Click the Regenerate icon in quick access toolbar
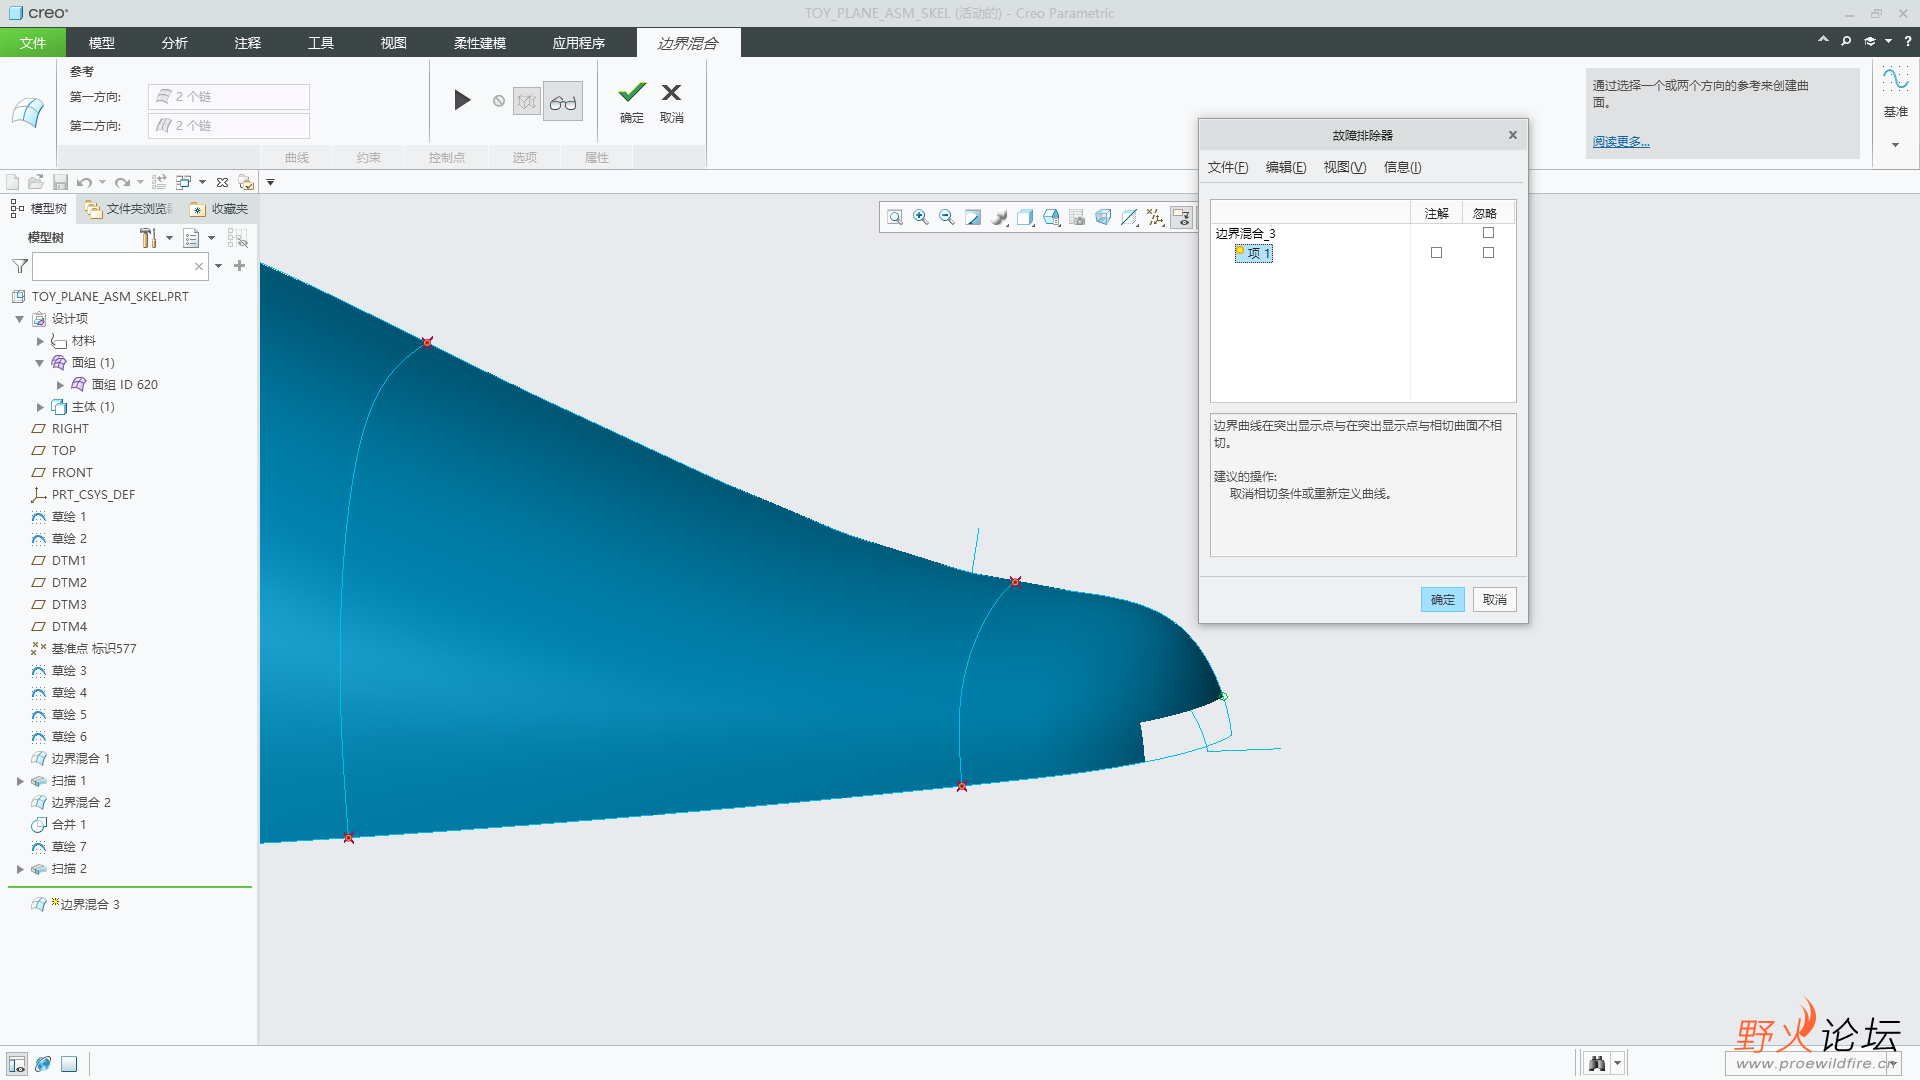 pyautogui.click(x=159, y=182)
